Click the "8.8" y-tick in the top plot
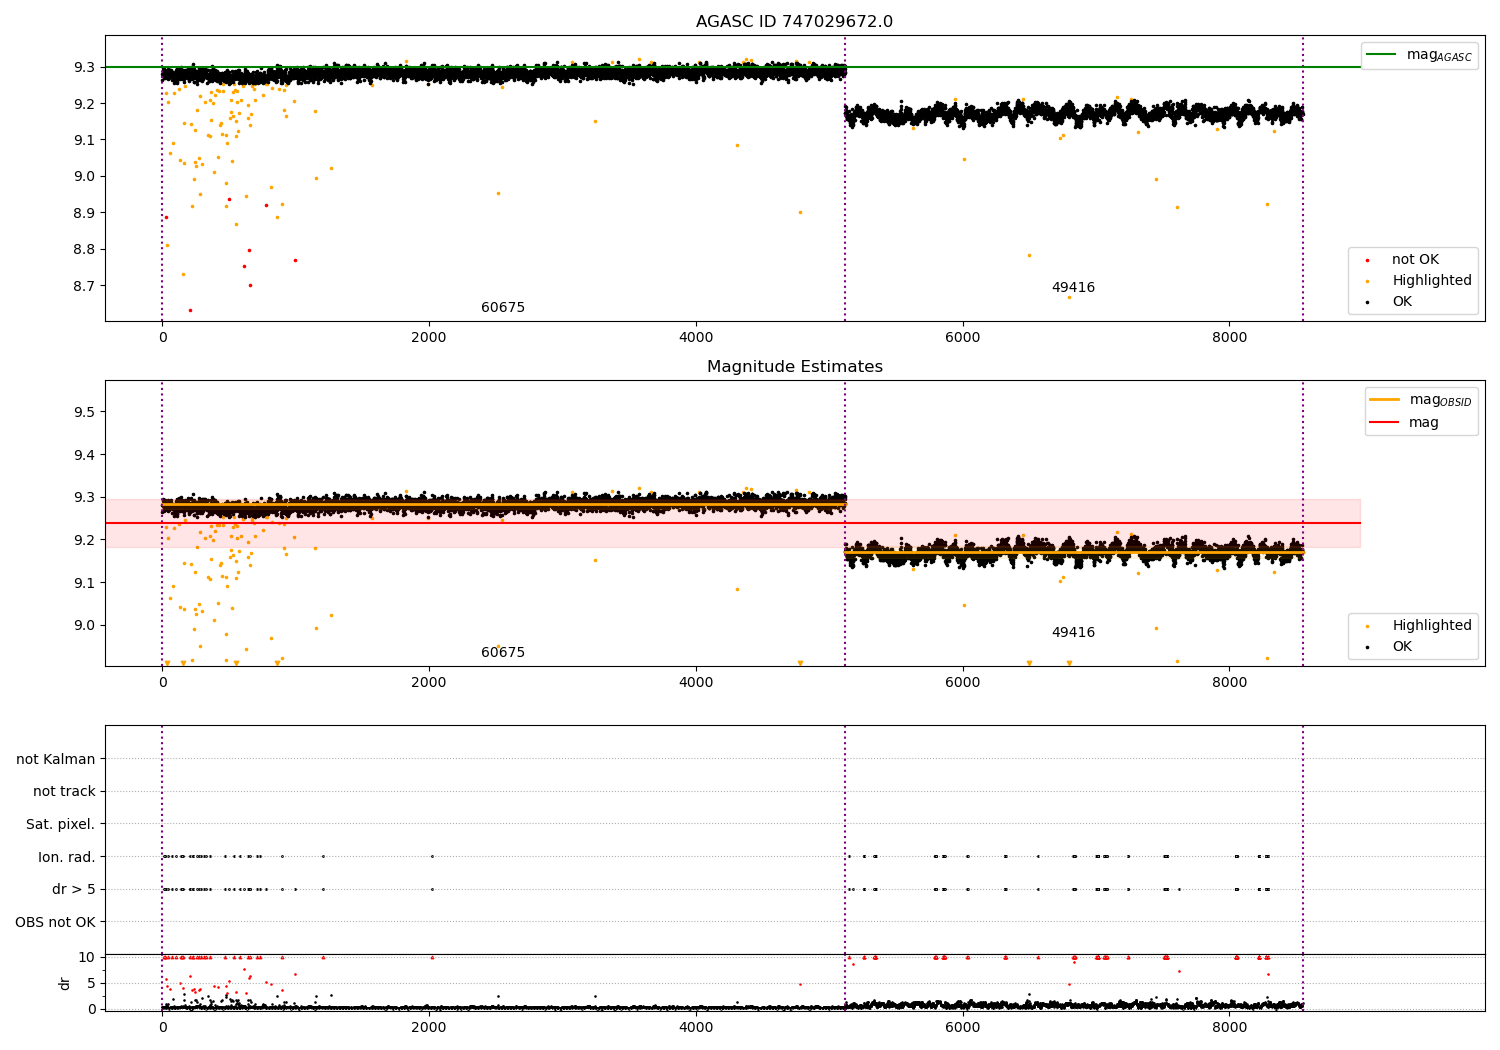 coord(84,250)
